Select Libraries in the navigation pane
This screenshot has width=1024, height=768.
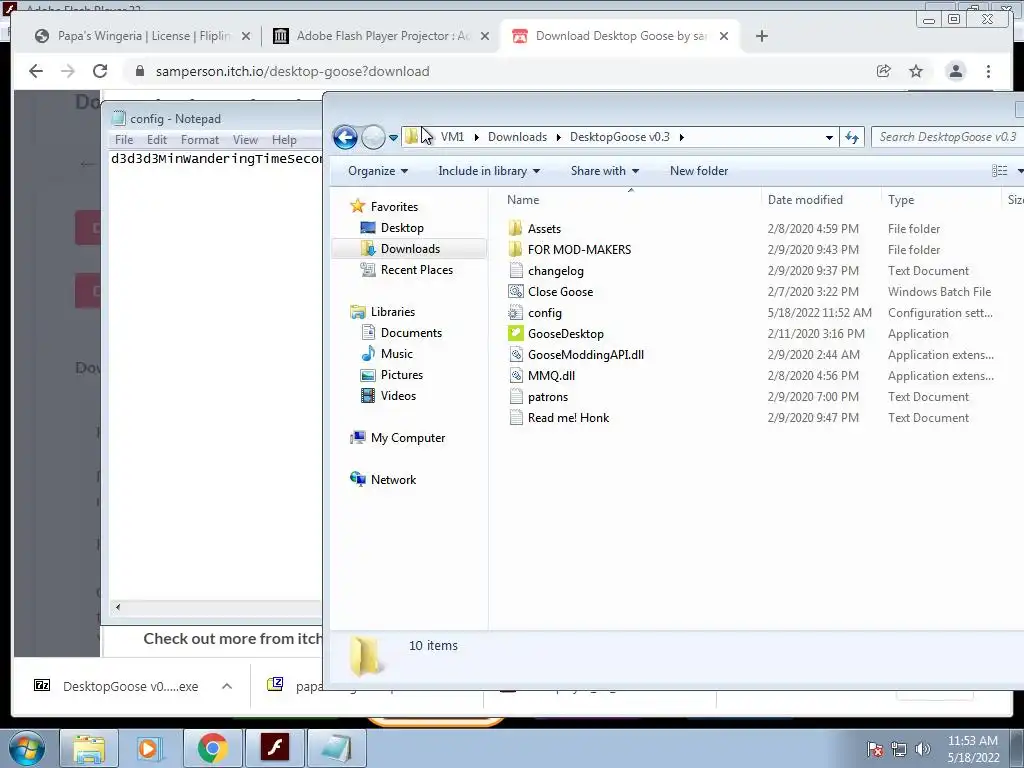point(392,312)
